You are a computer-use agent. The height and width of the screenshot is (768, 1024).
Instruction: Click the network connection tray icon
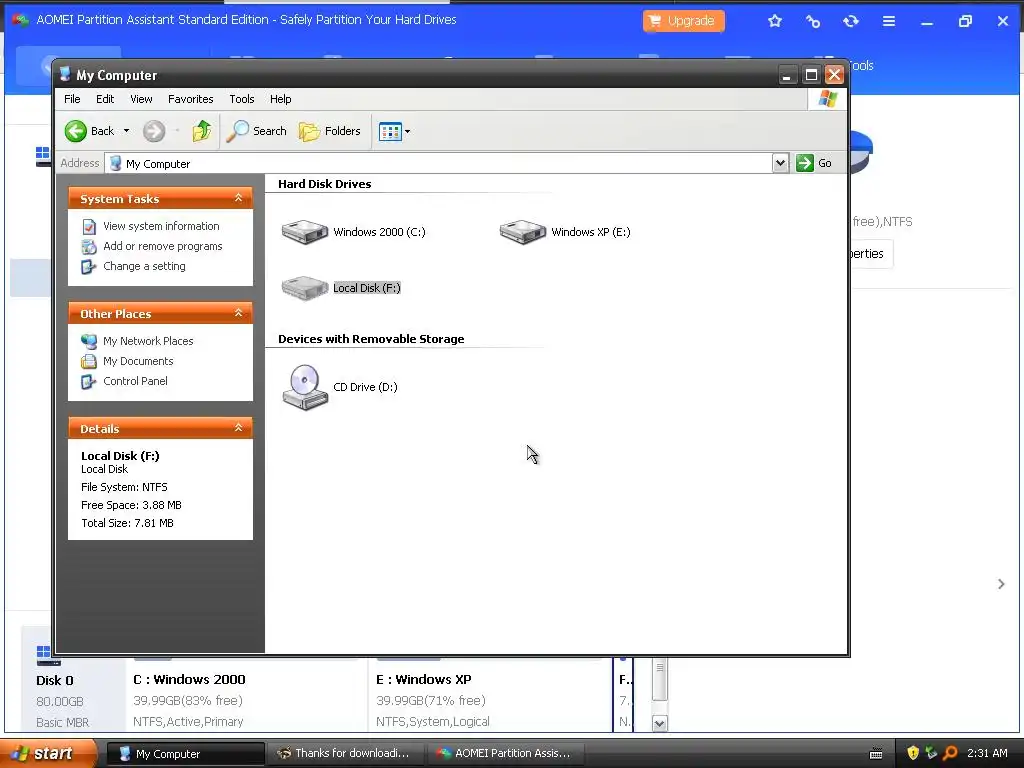(931, 754)
